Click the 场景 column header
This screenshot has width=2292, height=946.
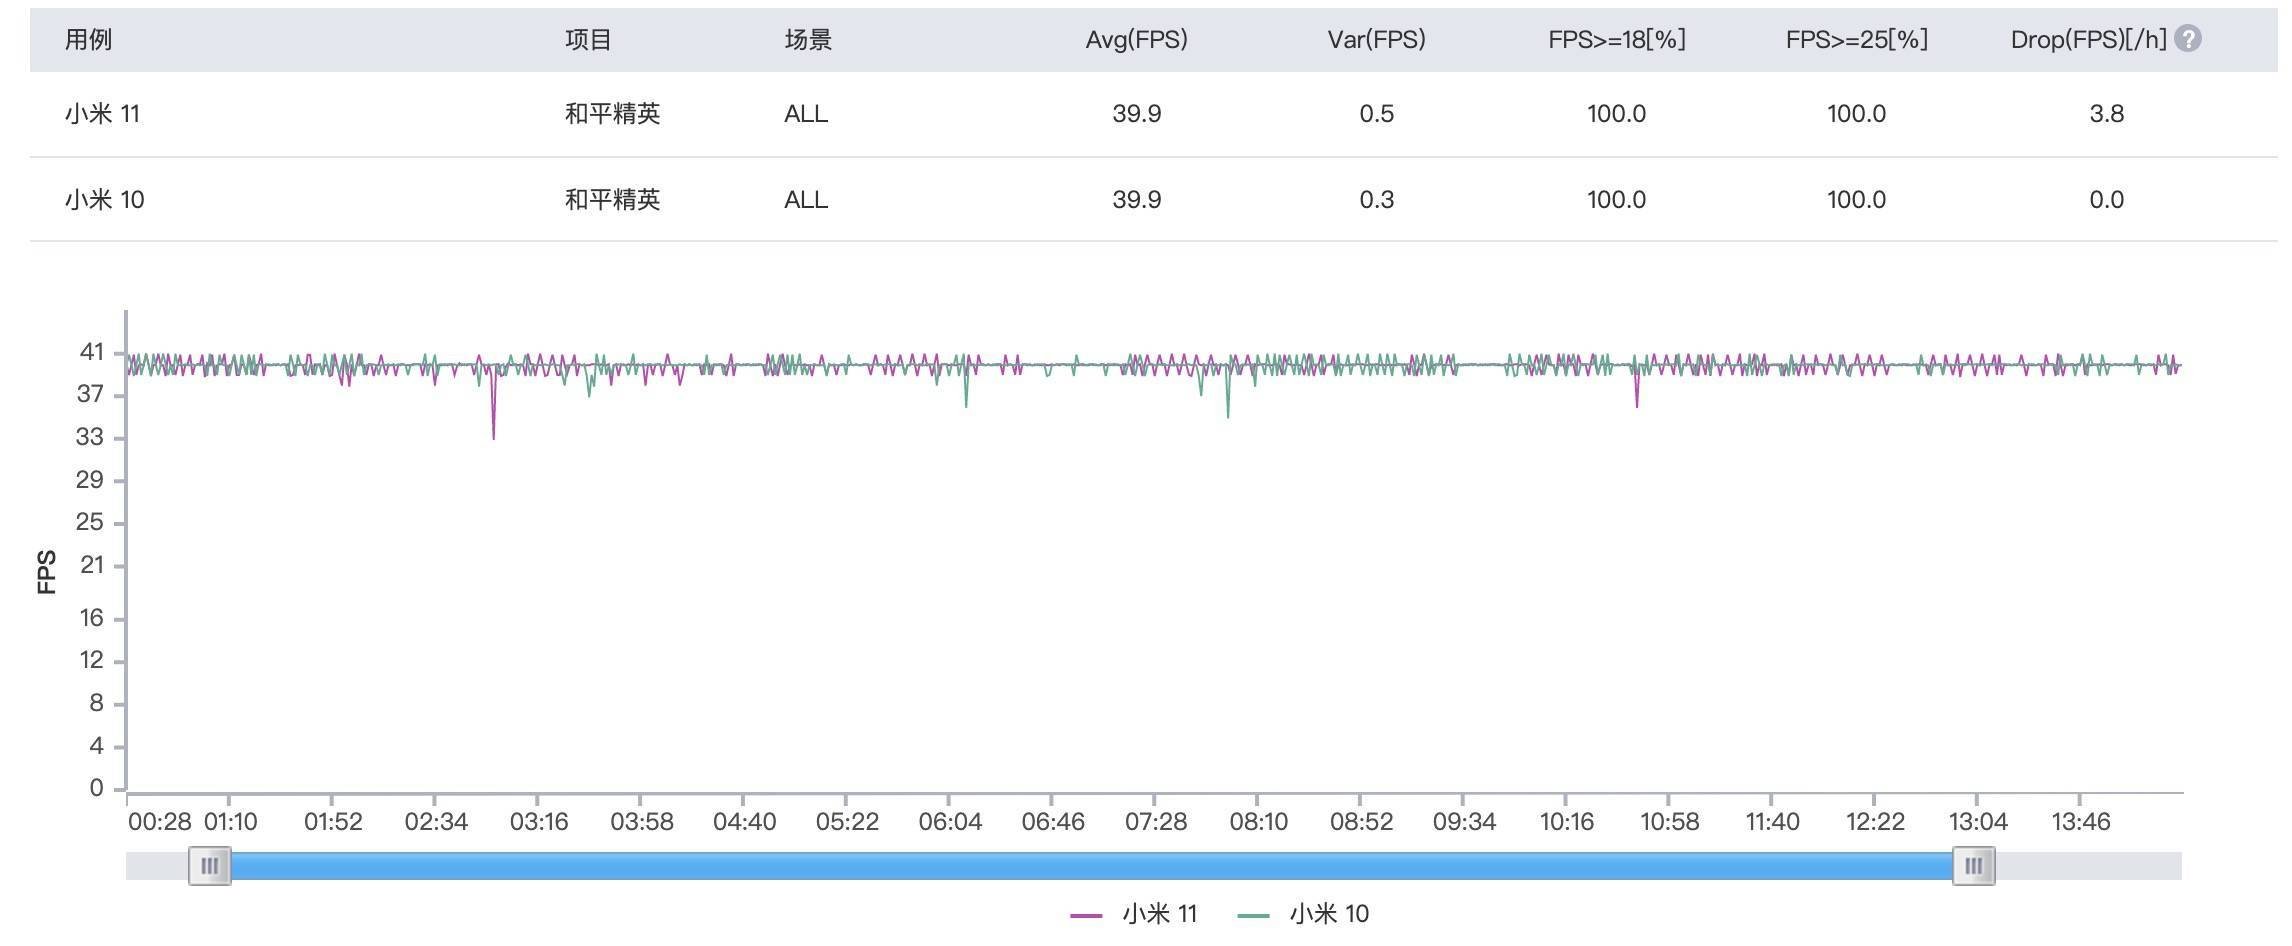tap(808, 39)
